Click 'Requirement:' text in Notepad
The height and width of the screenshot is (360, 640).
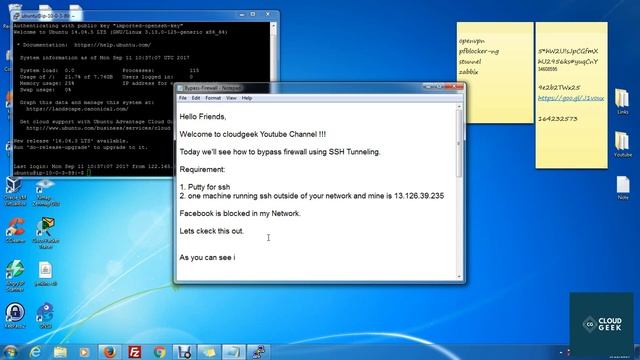(x=202, y=169)
